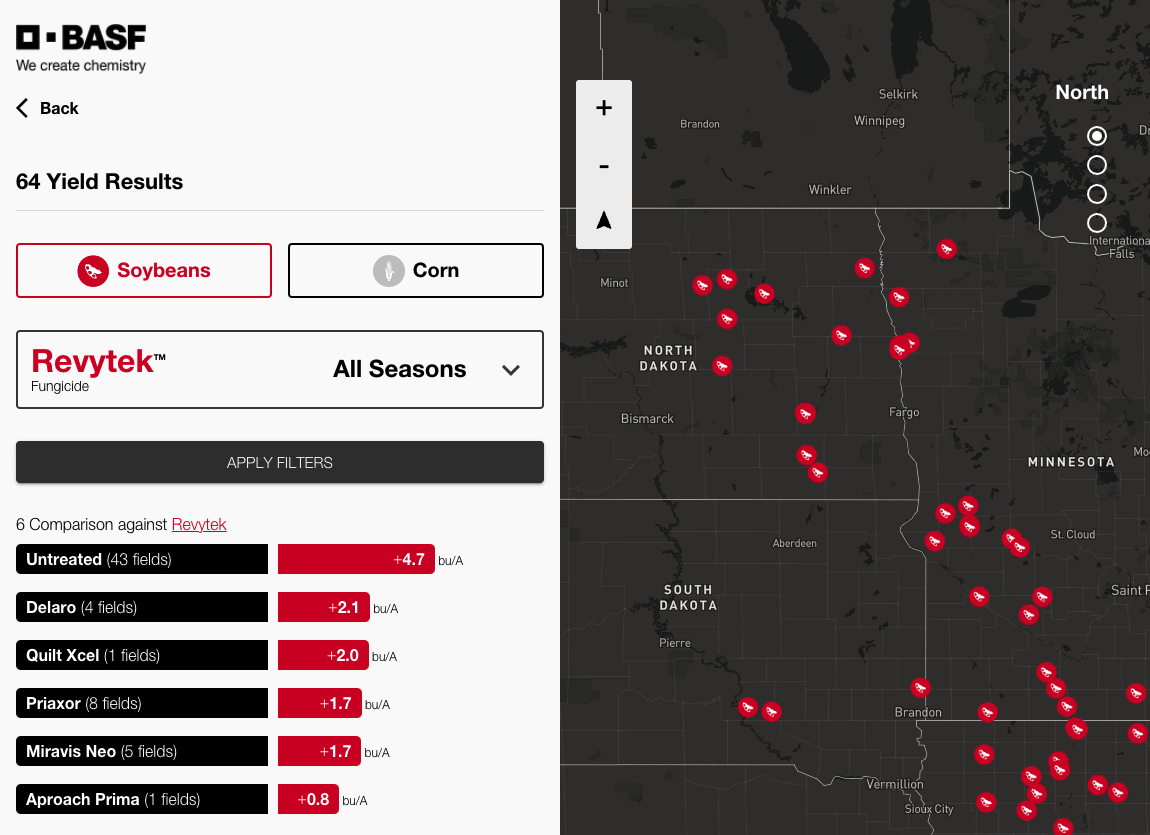
Task: Select the Soybeans crop tab
Action: click(144, 271)
